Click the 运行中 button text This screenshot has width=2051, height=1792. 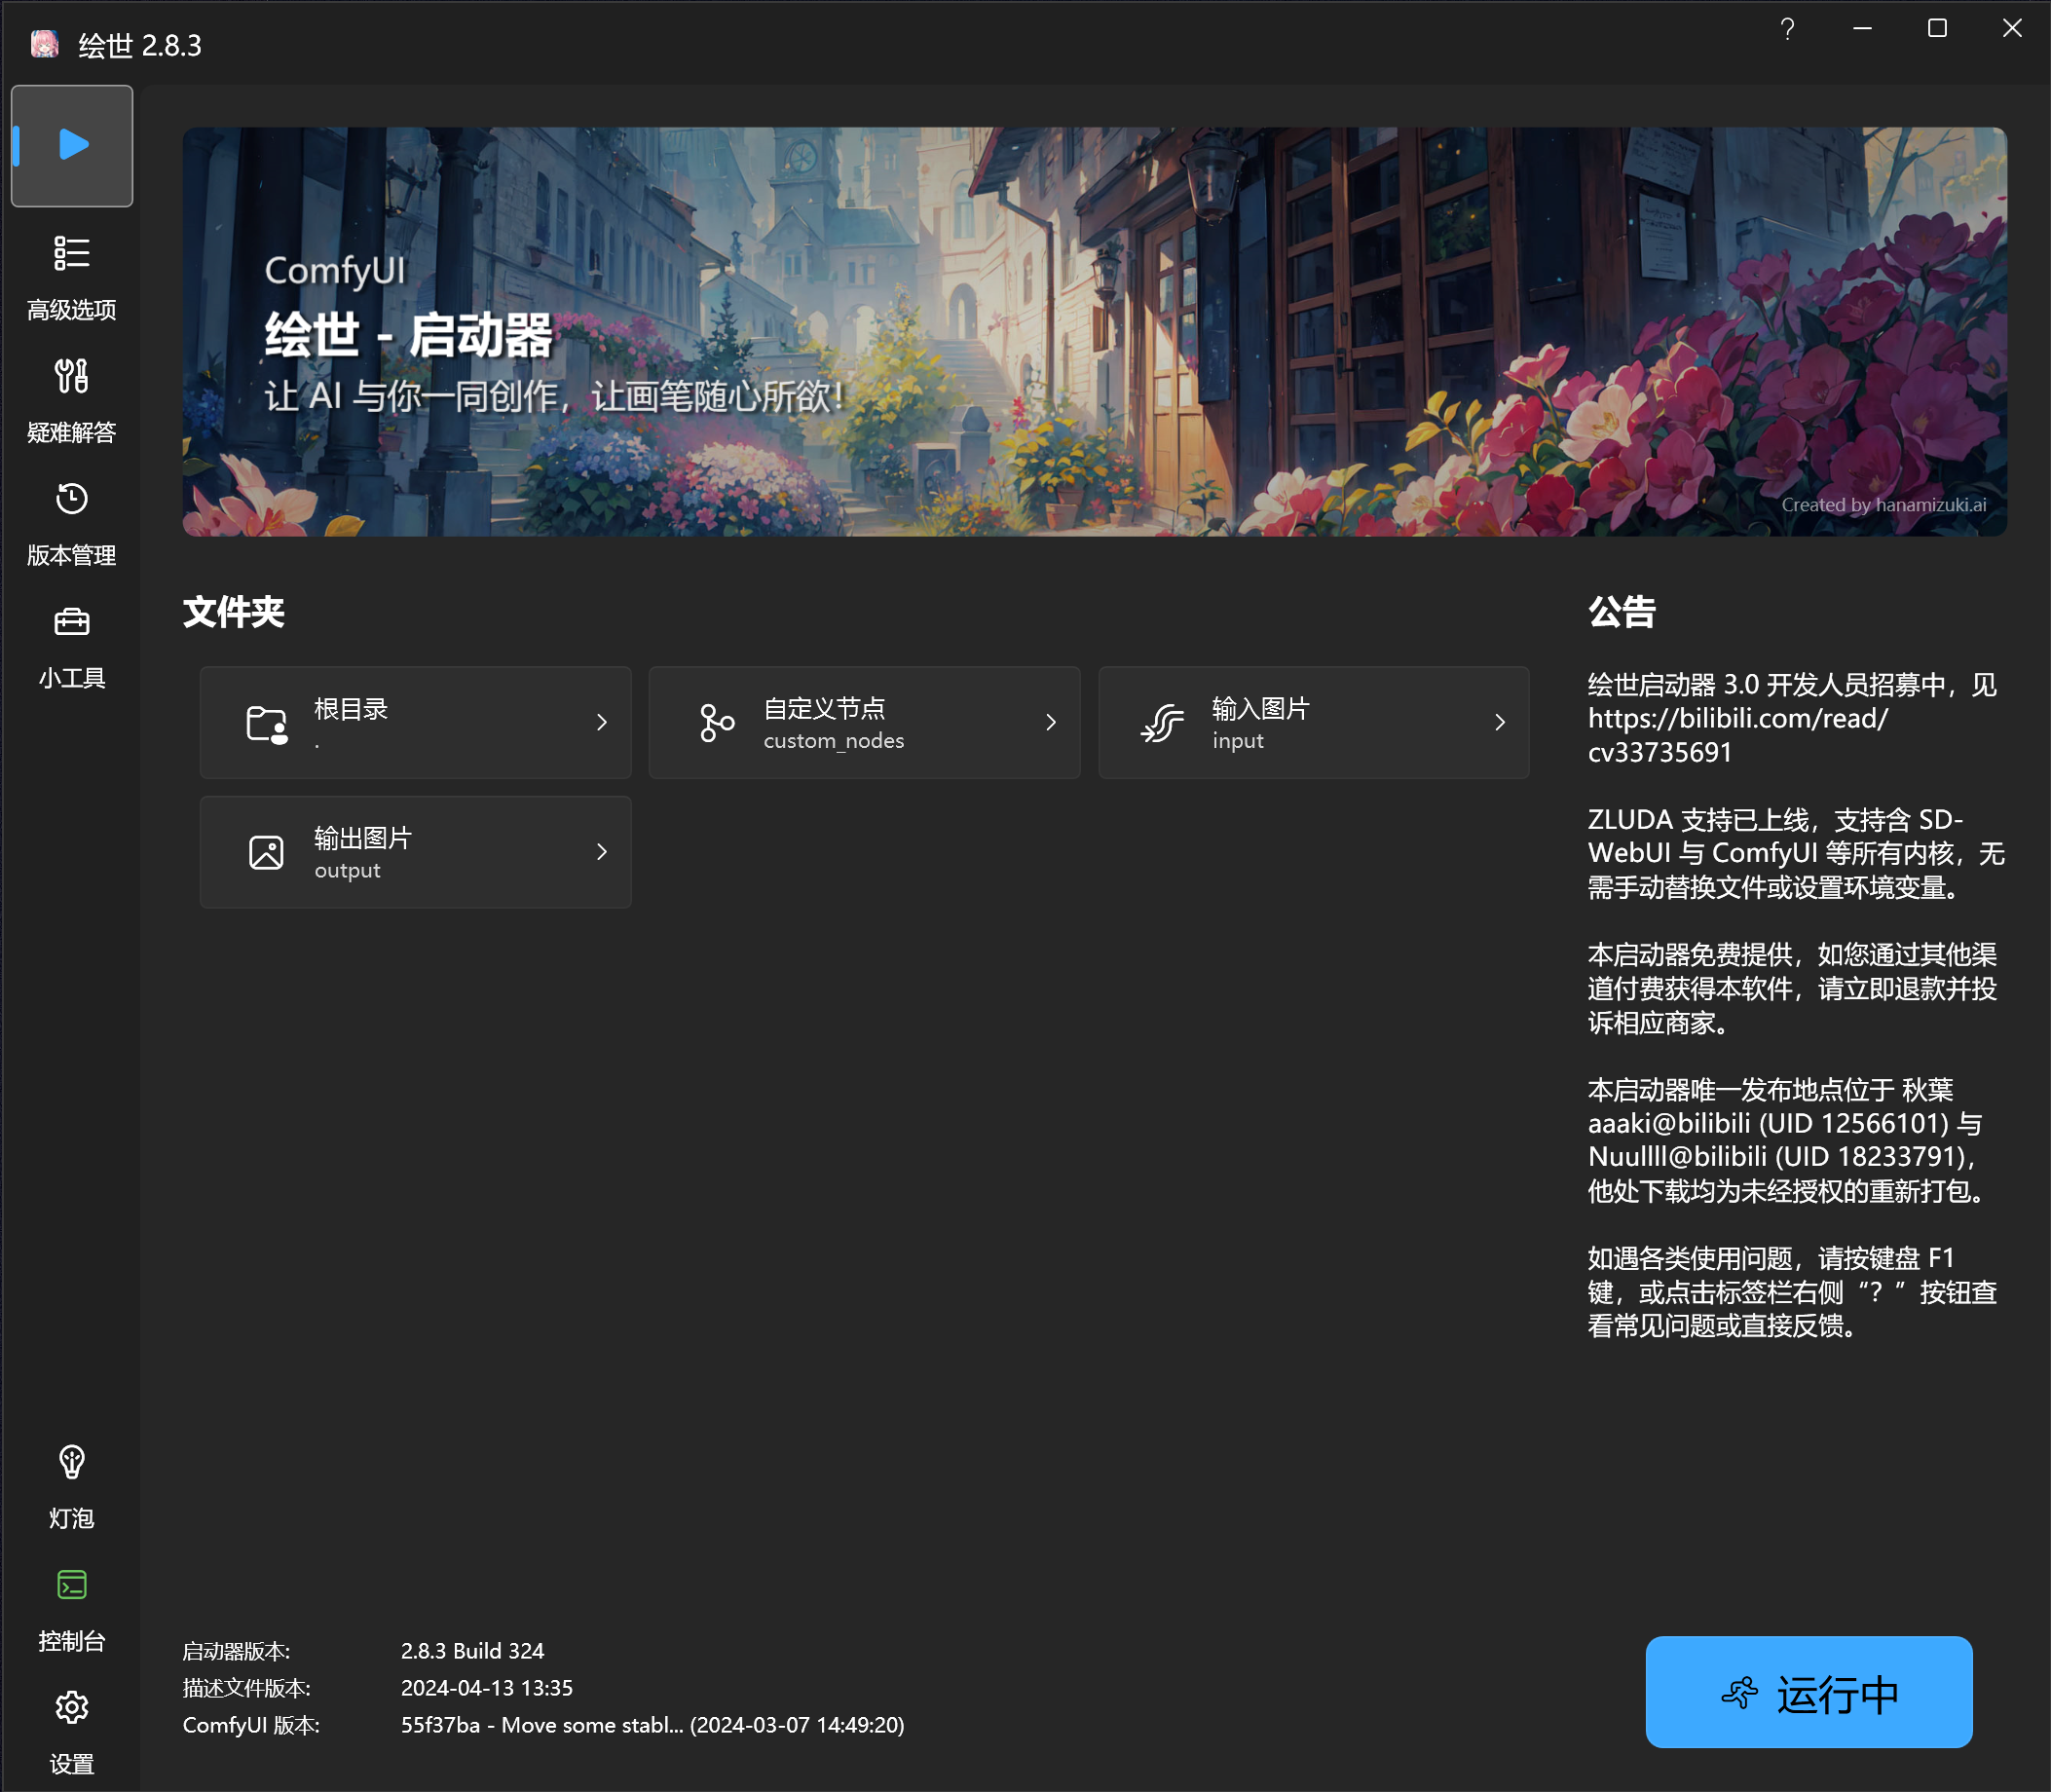point(1837,1695)
